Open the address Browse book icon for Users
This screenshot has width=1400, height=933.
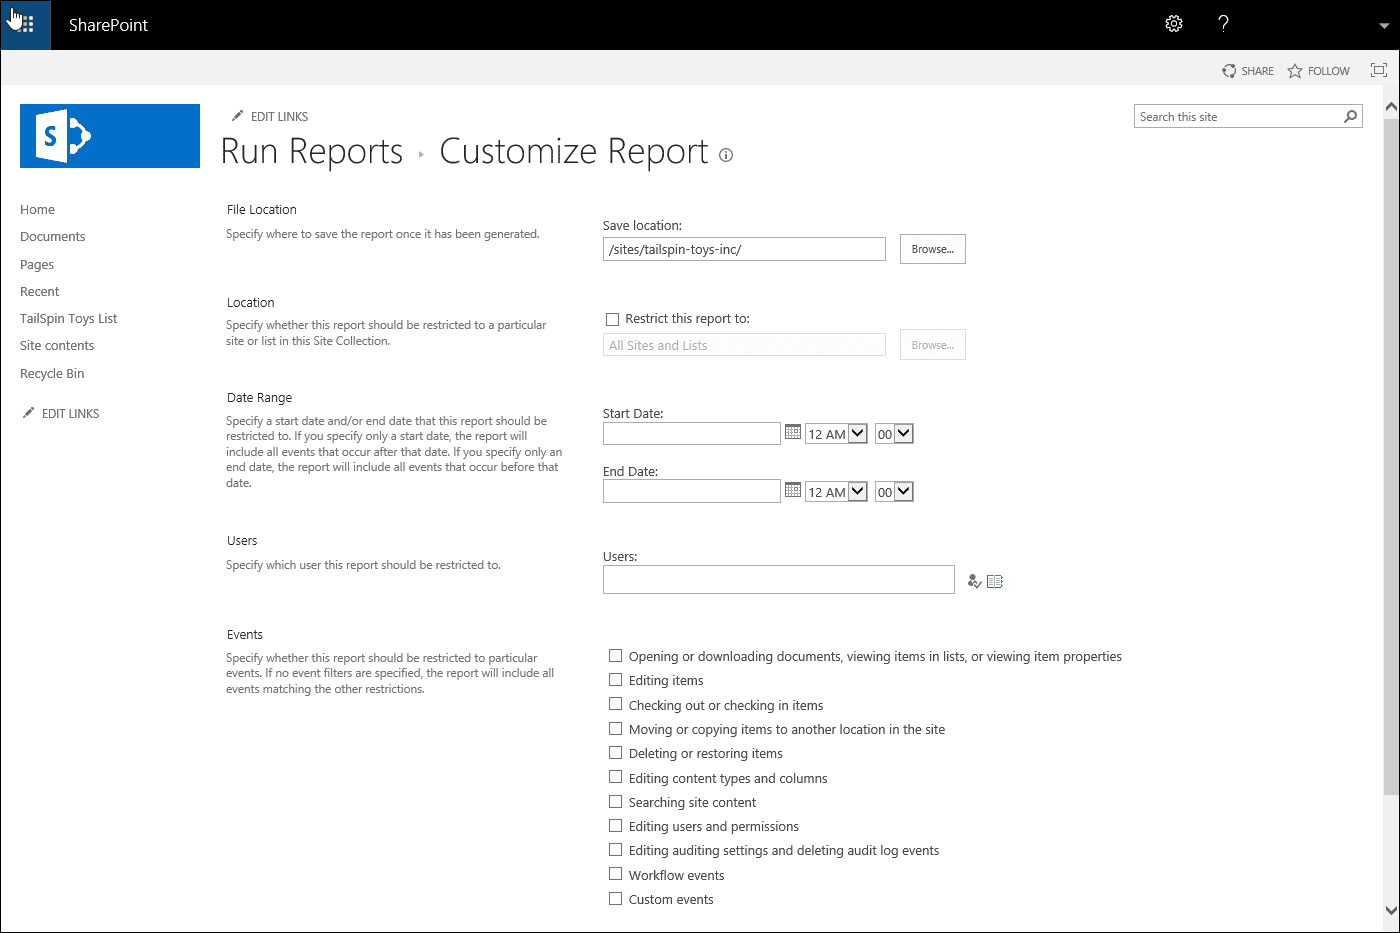994,580
